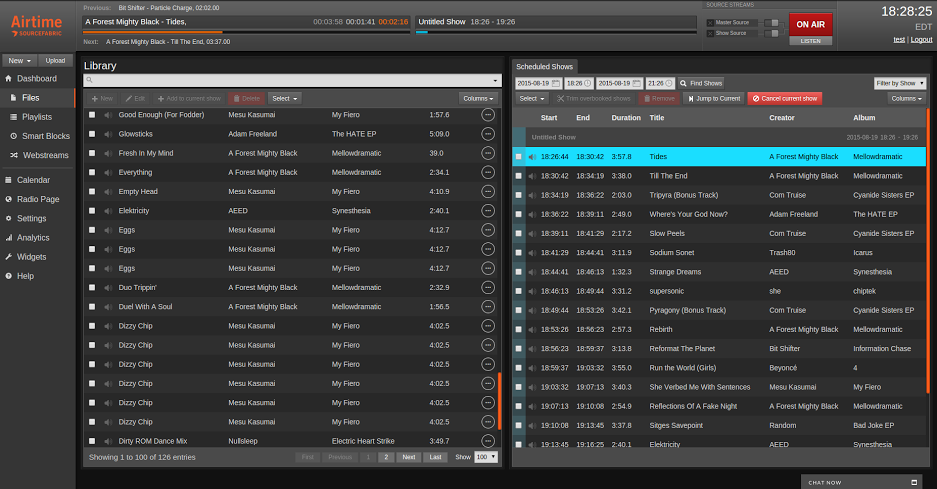Open the ellipsis actions menu for Elektricity
Screen dimensions: 937x489
coord(488,211)
